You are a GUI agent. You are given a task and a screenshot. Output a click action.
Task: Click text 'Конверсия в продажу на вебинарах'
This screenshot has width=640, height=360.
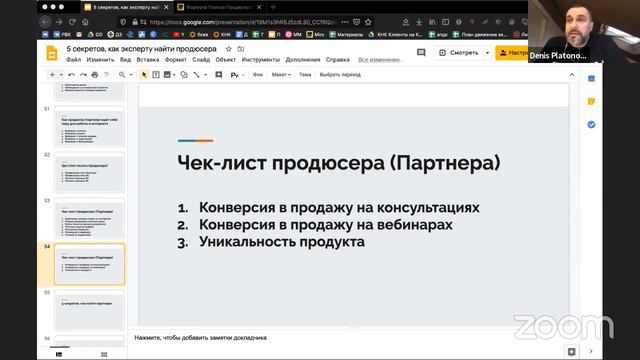(326, 224)
